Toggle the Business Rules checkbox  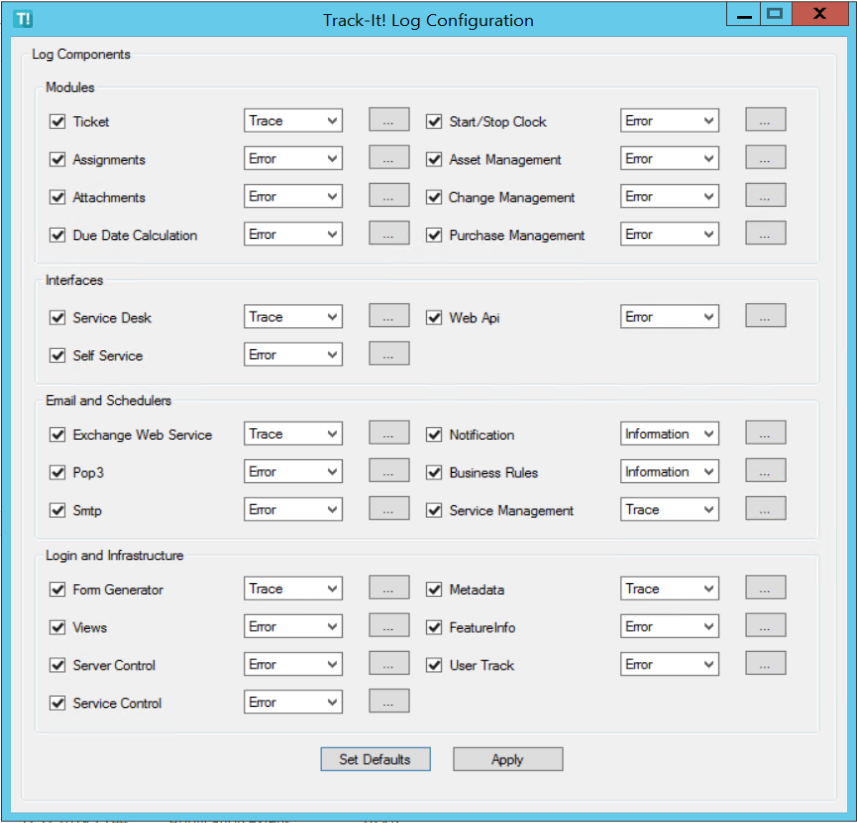tap(434, 472)
